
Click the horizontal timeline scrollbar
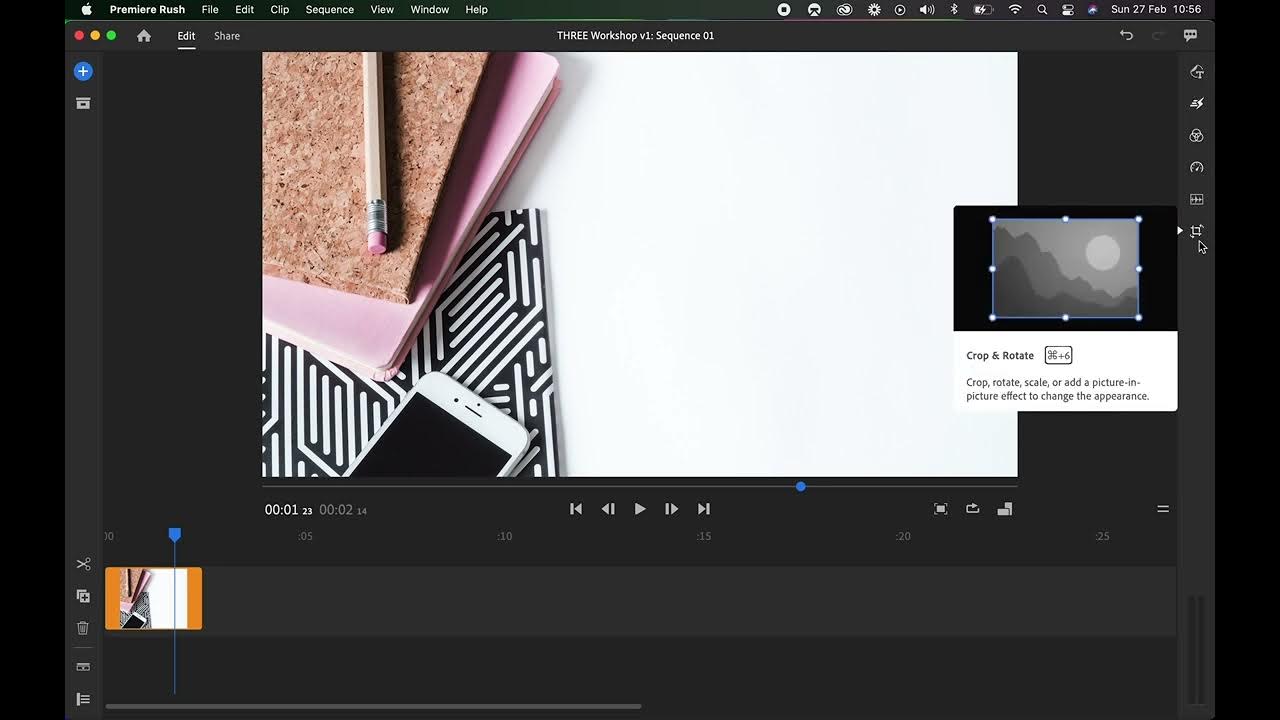coord(373,706)
